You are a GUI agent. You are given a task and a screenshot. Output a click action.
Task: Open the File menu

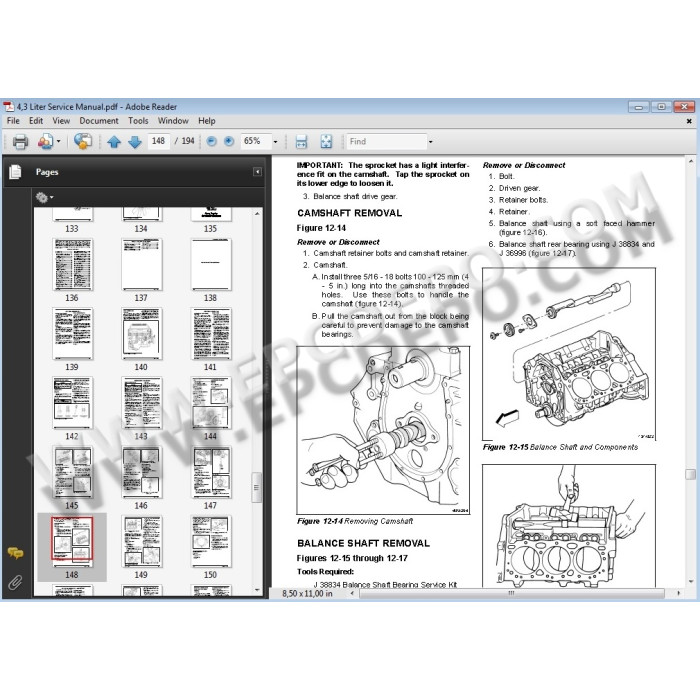pos(13,121)
